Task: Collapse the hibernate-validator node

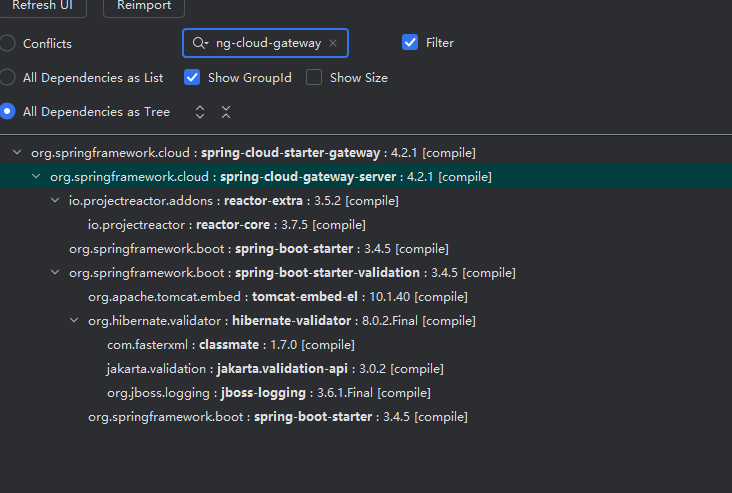Action: click(75, 321)
